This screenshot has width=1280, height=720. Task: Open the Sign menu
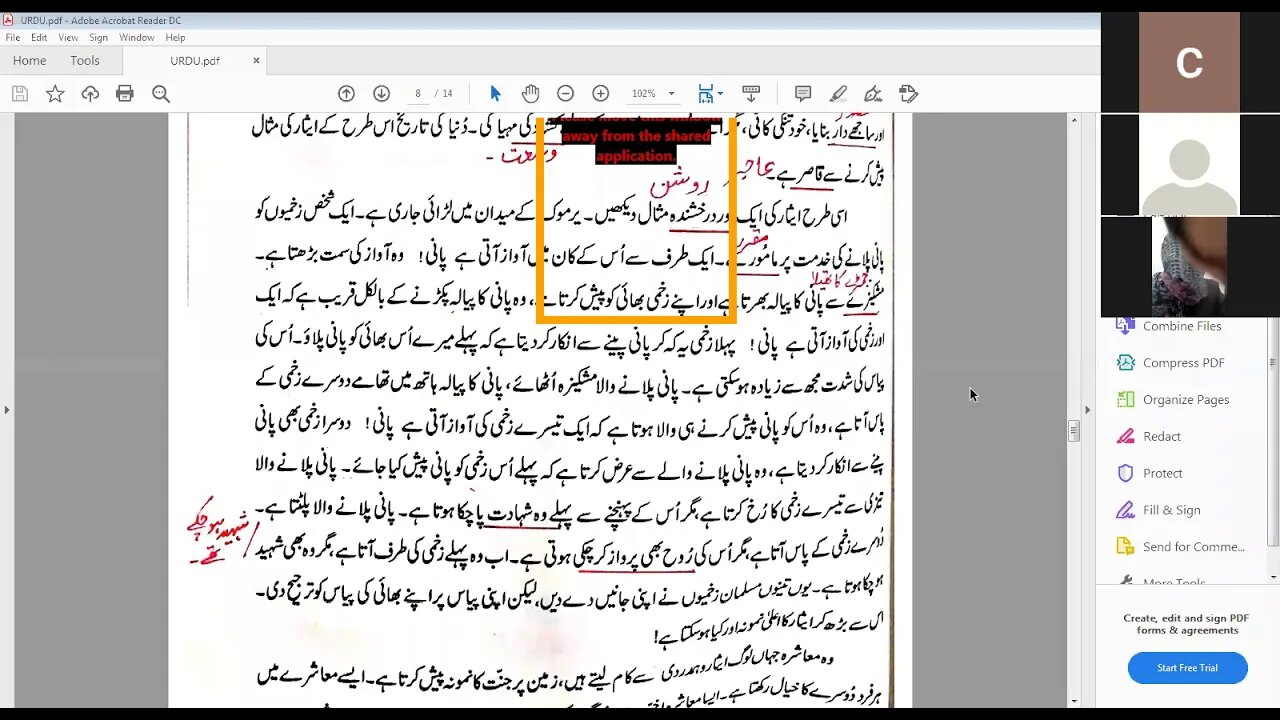pyautogui.click(x=98, y=38)
